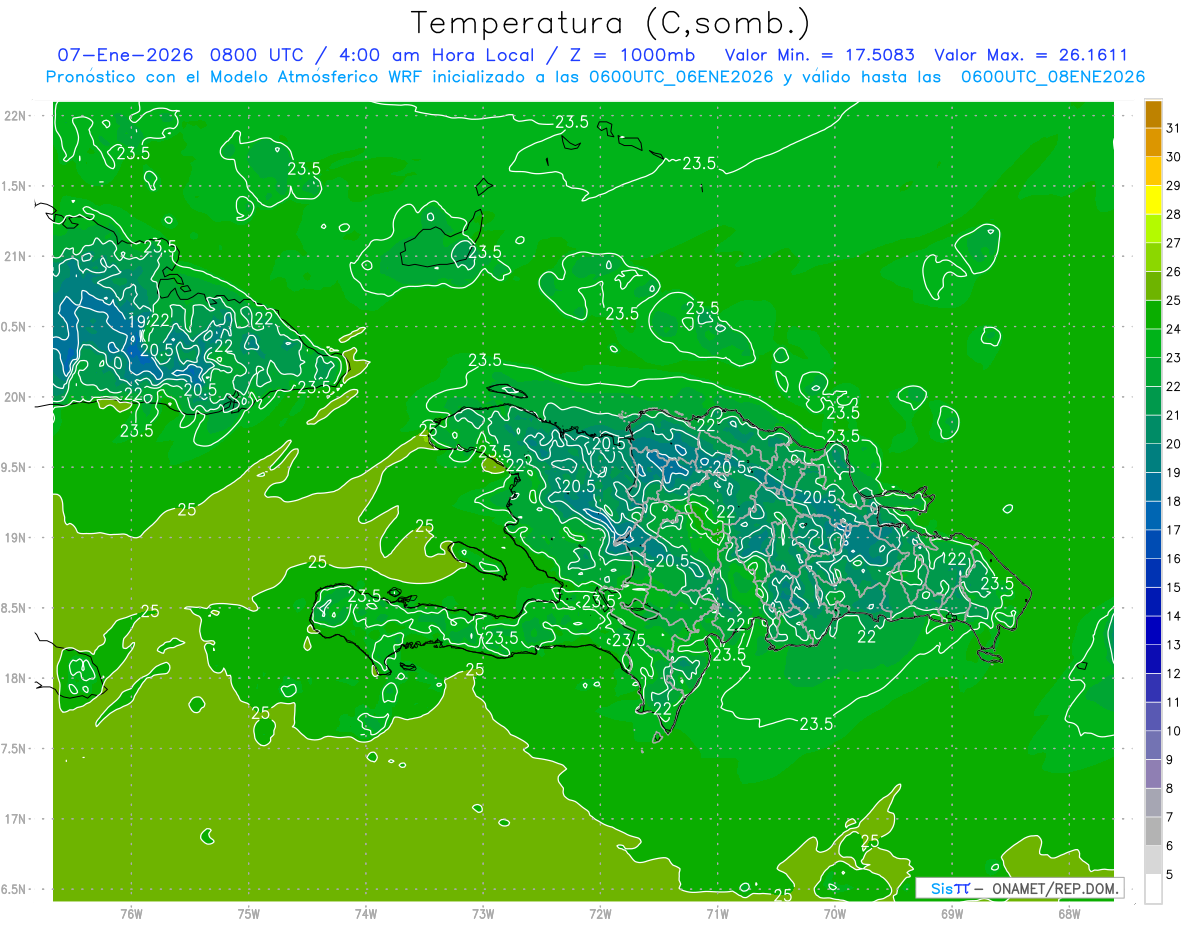Click the '20N' latitude axis label

point(15,397)
